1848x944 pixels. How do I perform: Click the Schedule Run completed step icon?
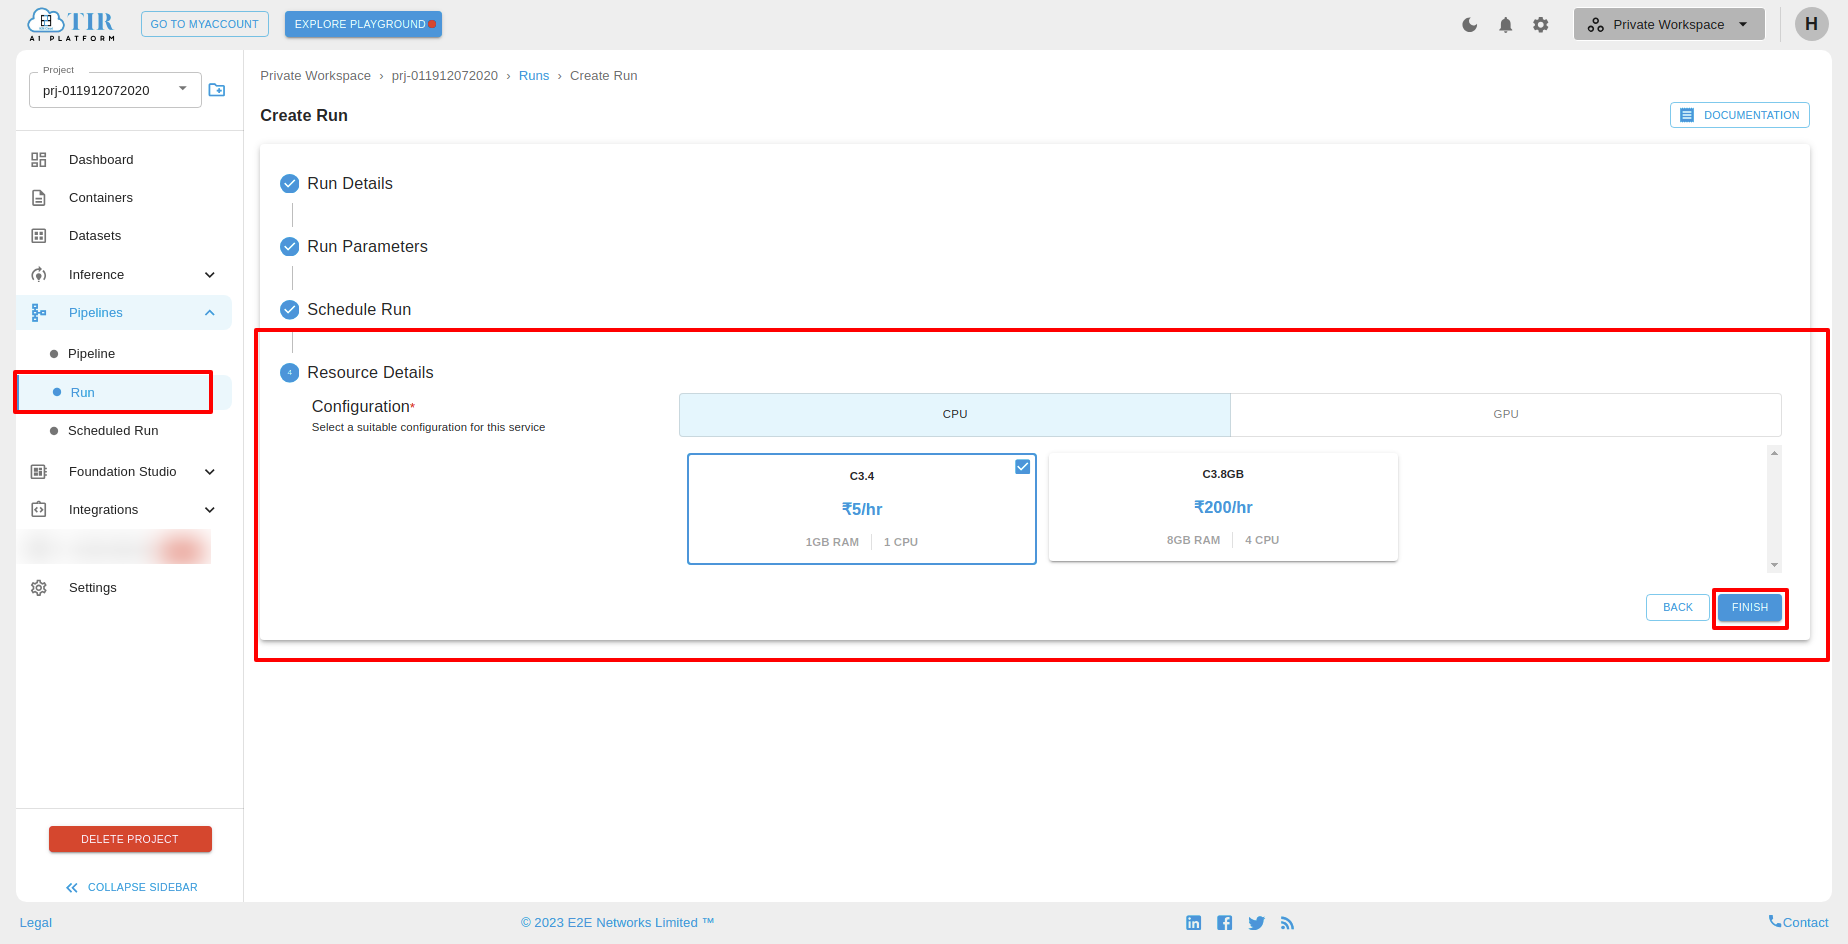point(290,310)
